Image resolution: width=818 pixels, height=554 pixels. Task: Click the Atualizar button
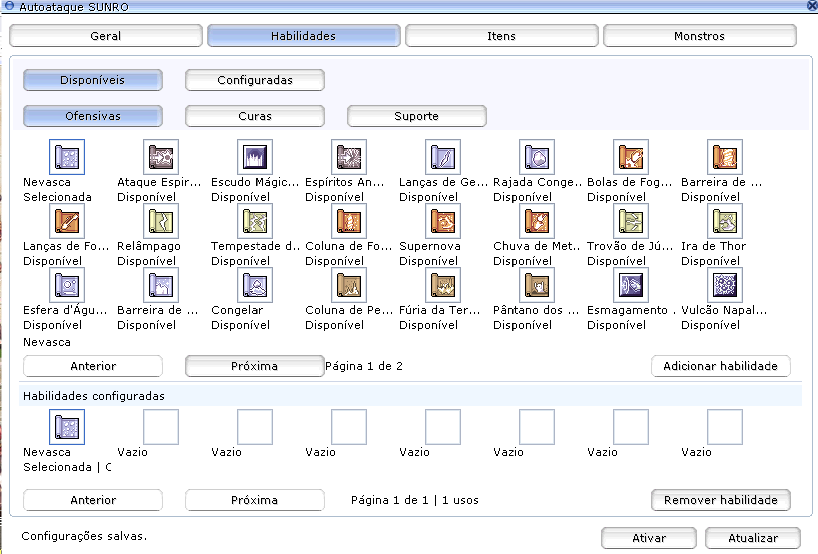pyautogui.click(x=753, y=538)
